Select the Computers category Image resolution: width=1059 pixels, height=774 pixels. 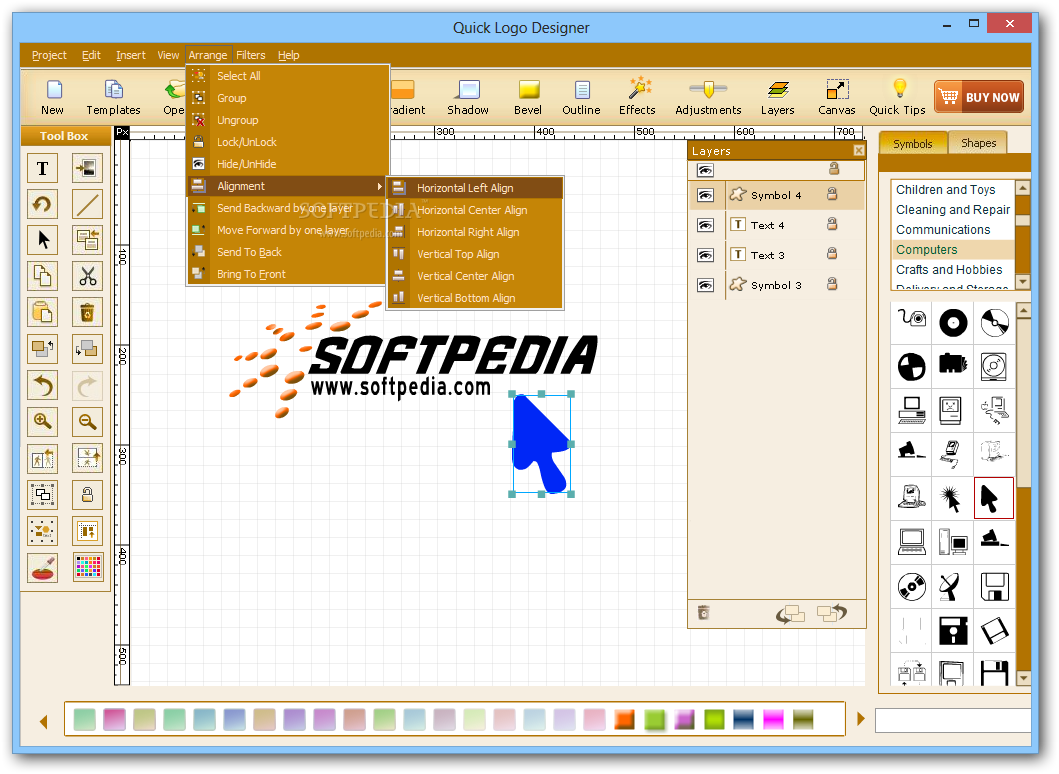pos(952,249)
